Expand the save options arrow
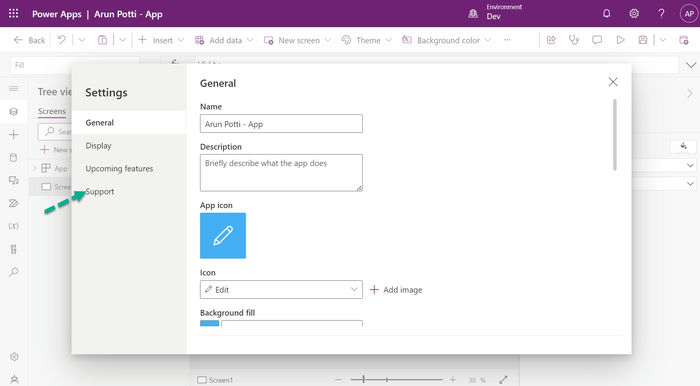700x386 pixels. (662, 40)
